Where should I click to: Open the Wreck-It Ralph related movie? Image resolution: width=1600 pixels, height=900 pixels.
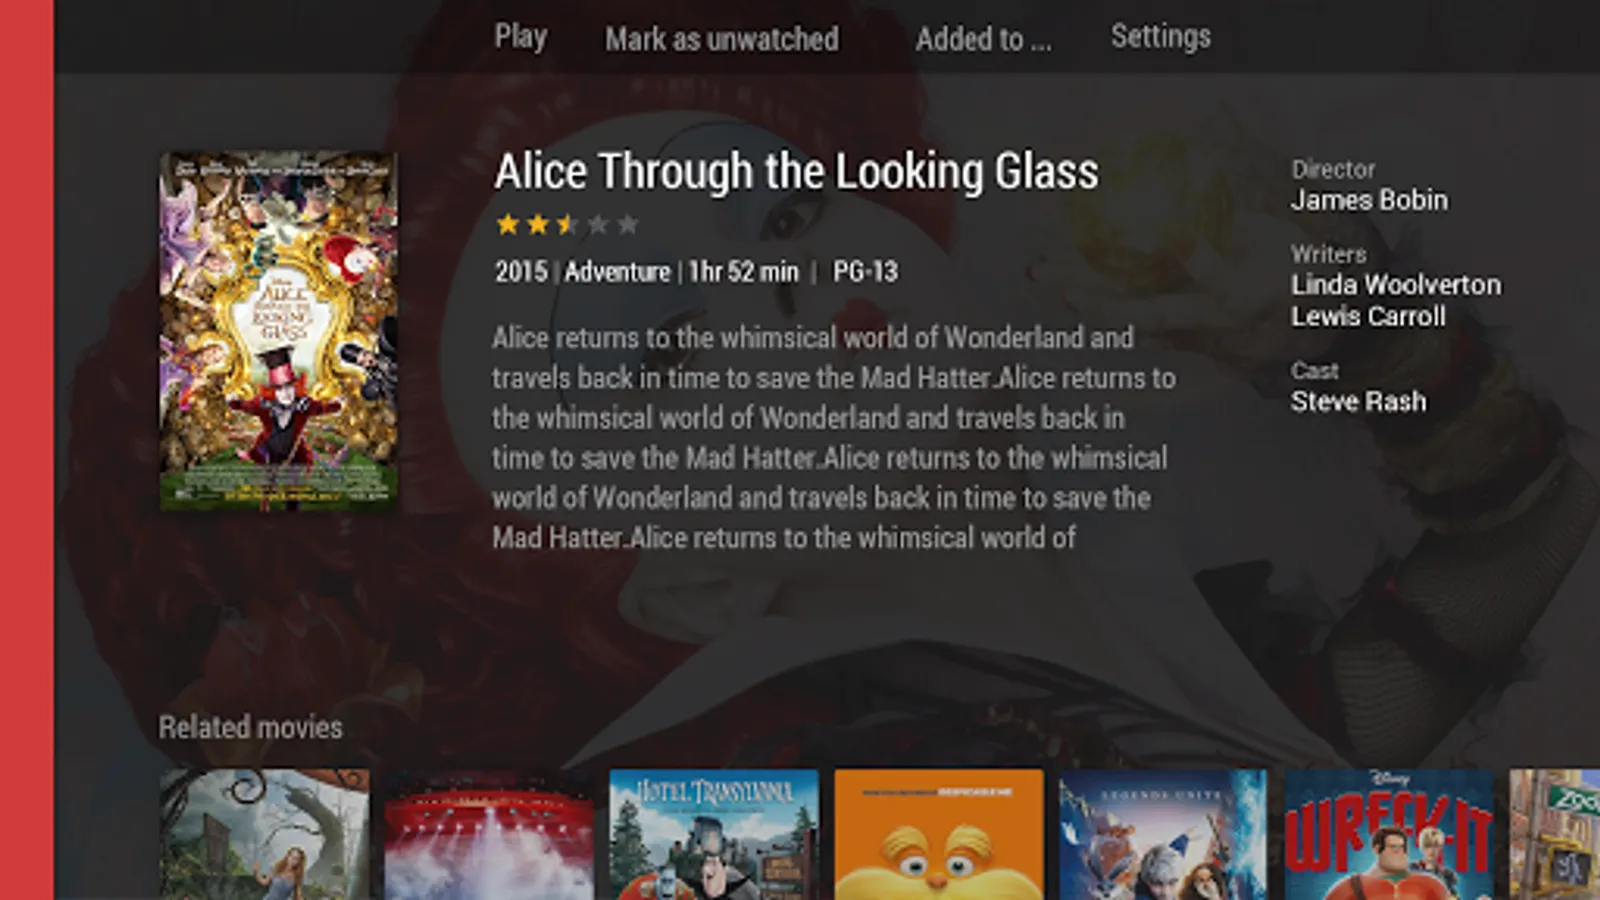tap(1389, 834)
